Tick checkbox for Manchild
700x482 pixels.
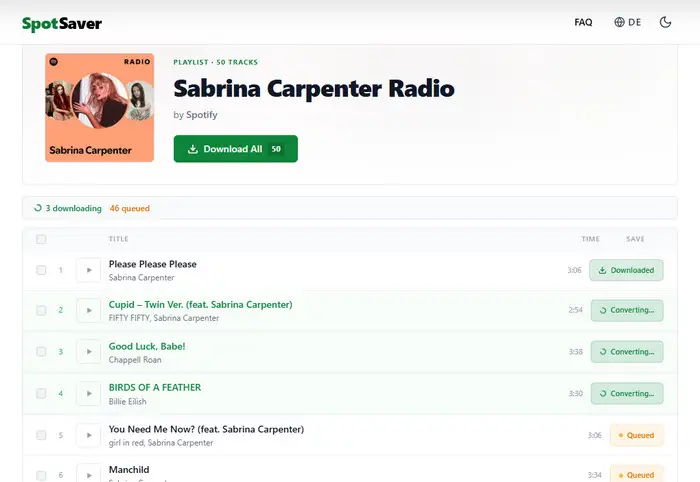[x=41, y=475]
